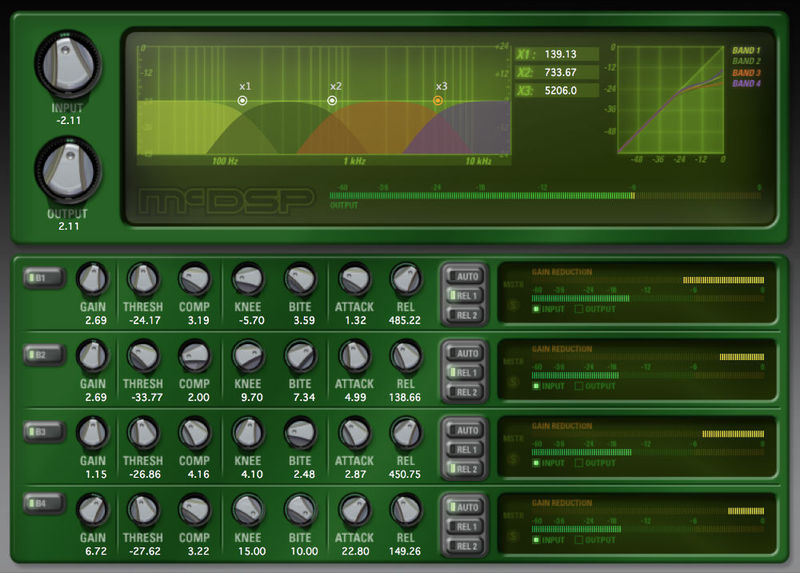This screenshot has width=800, height=573.
Task: Toggle the B2 band enable button
Action: pyautogui.click(x=44, y=354)
